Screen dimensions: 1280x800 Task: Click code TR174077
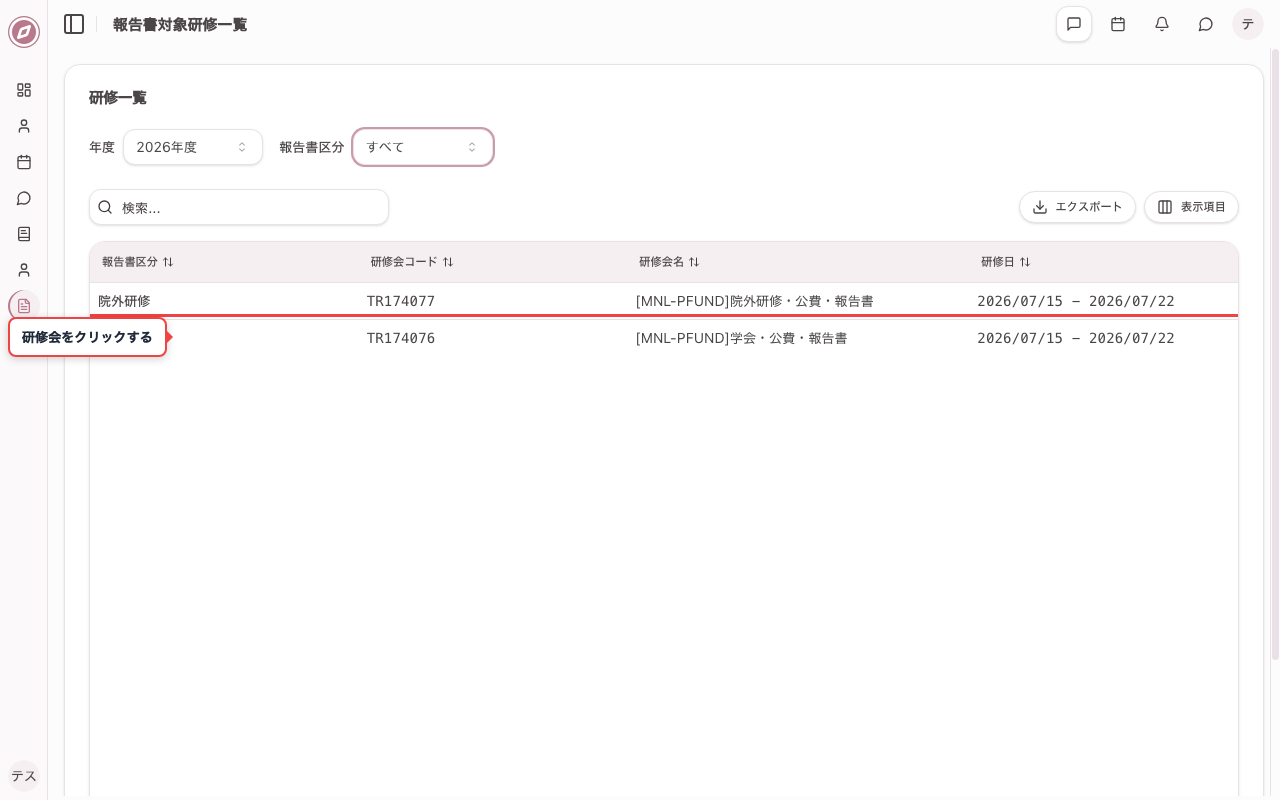click(401, 301)
